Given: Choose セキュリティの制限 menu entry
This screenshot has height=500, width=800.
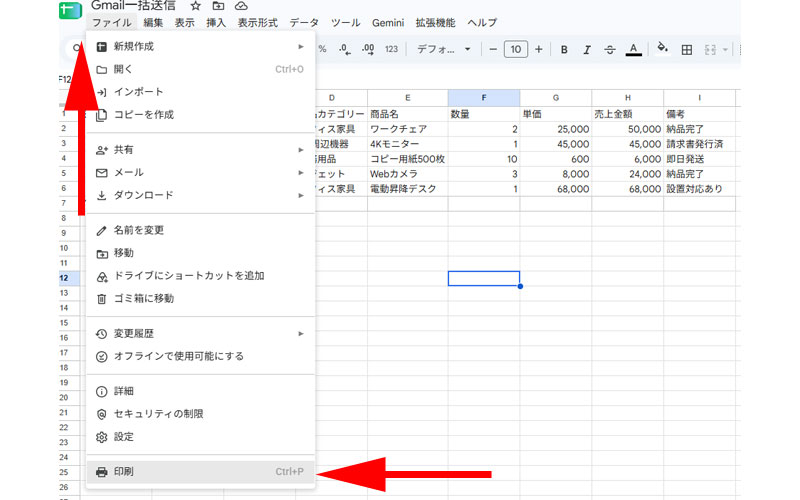Looking at the screenshot, I should click(201, 414).
